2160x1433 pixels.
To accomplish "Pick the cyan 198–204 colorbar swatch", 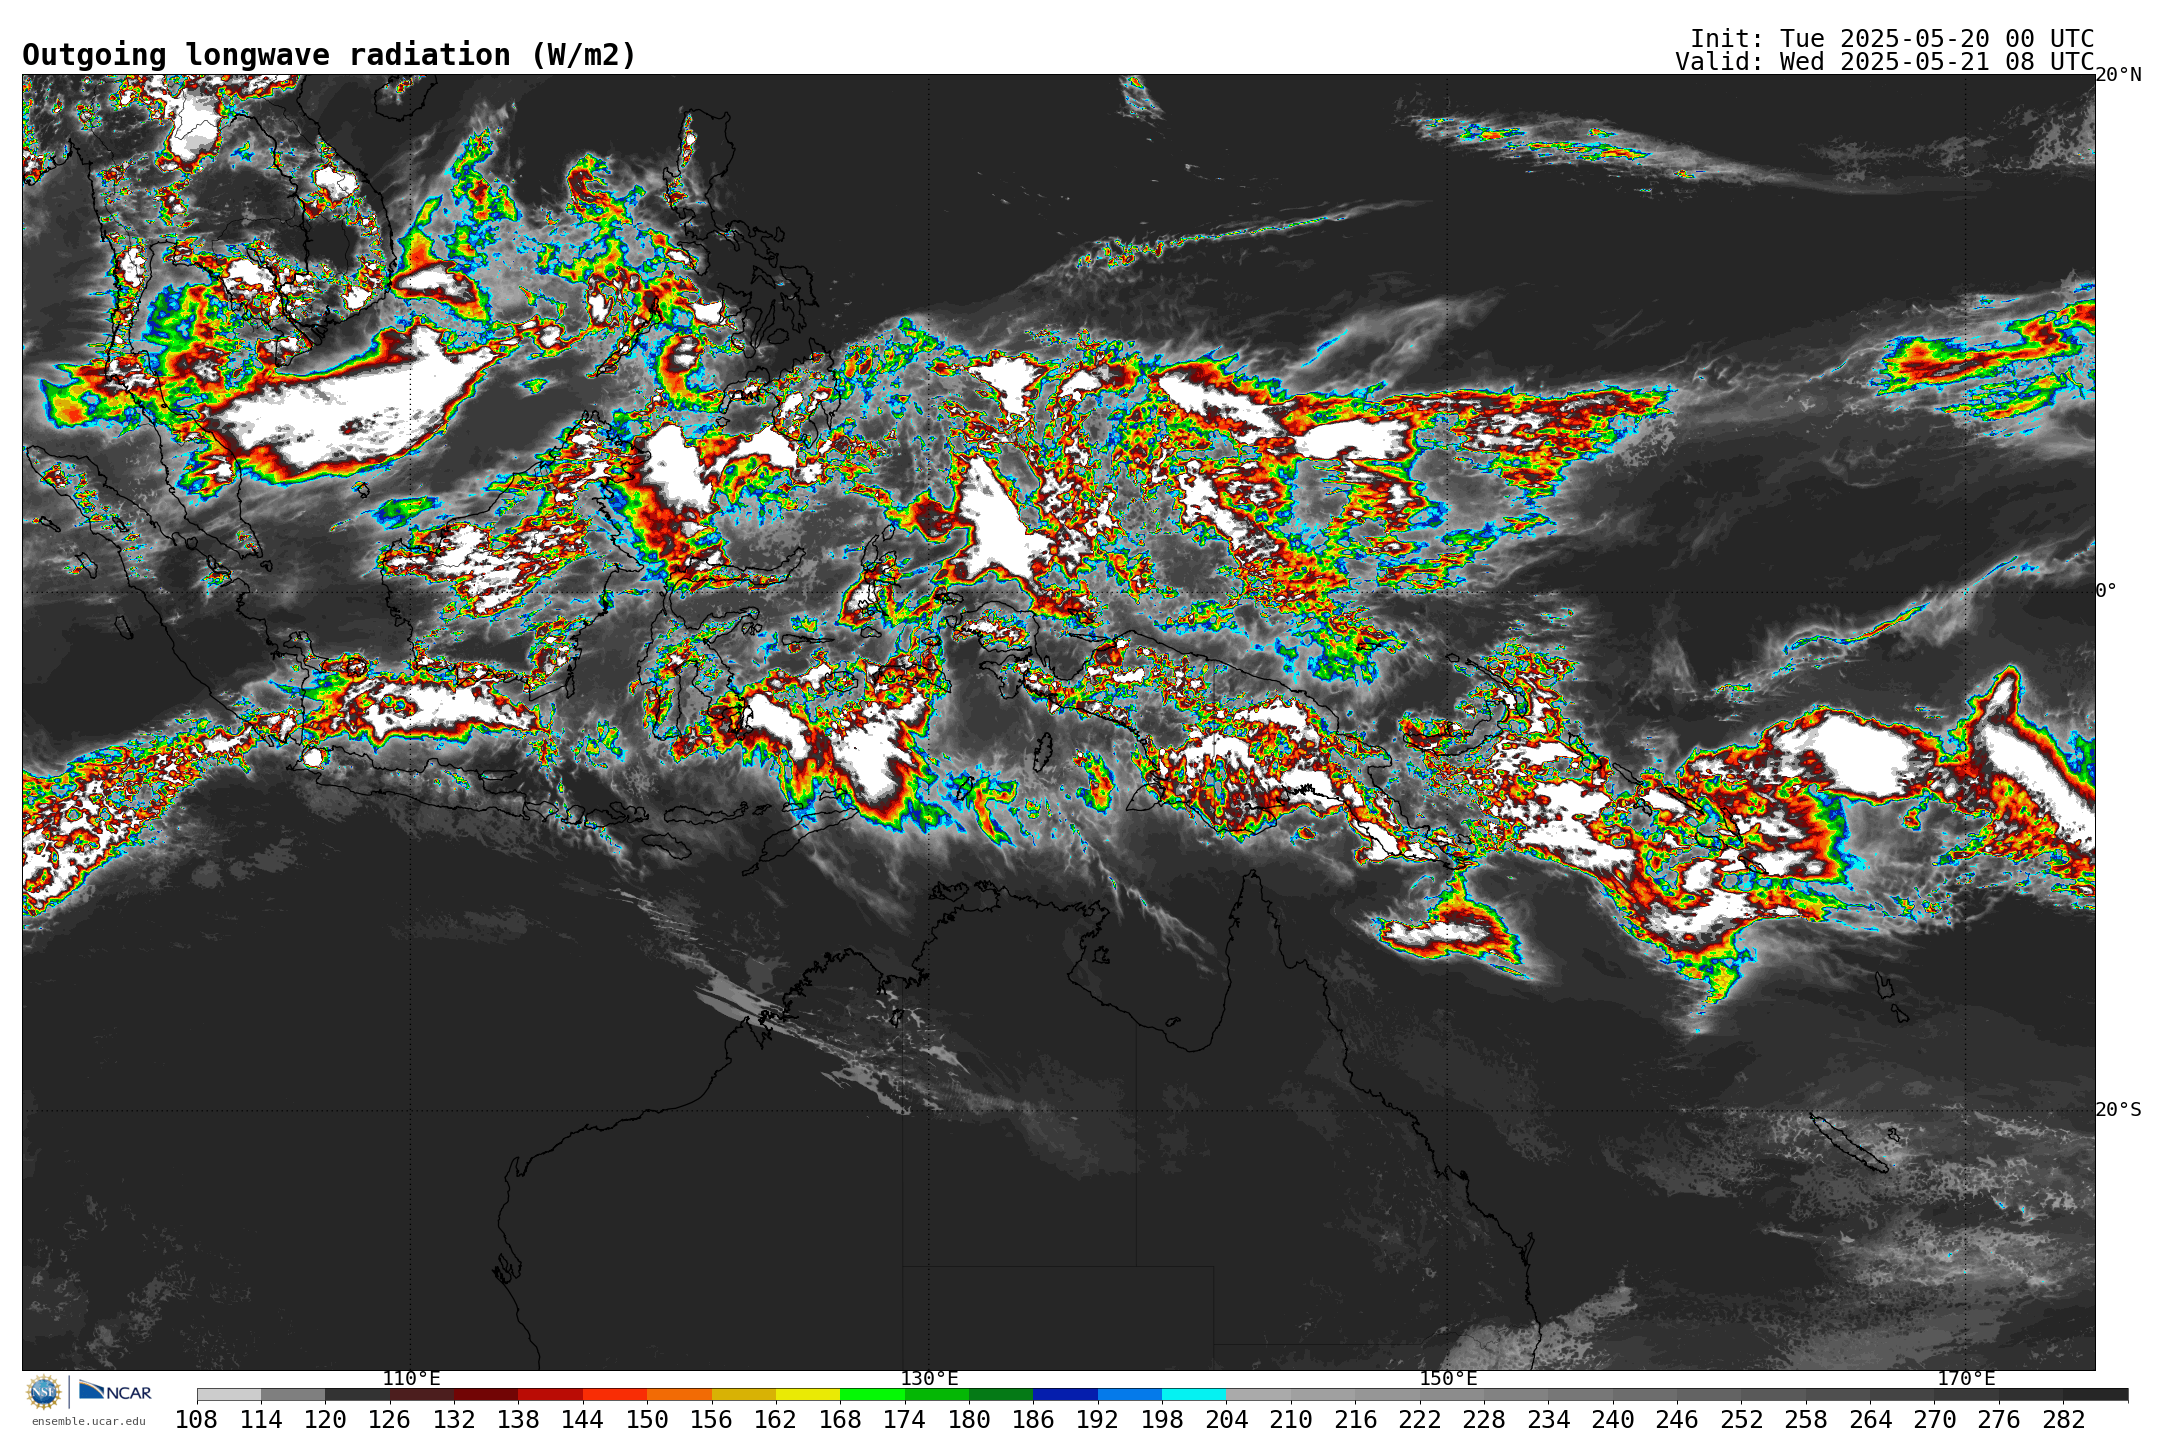I will (1194, 1395).
